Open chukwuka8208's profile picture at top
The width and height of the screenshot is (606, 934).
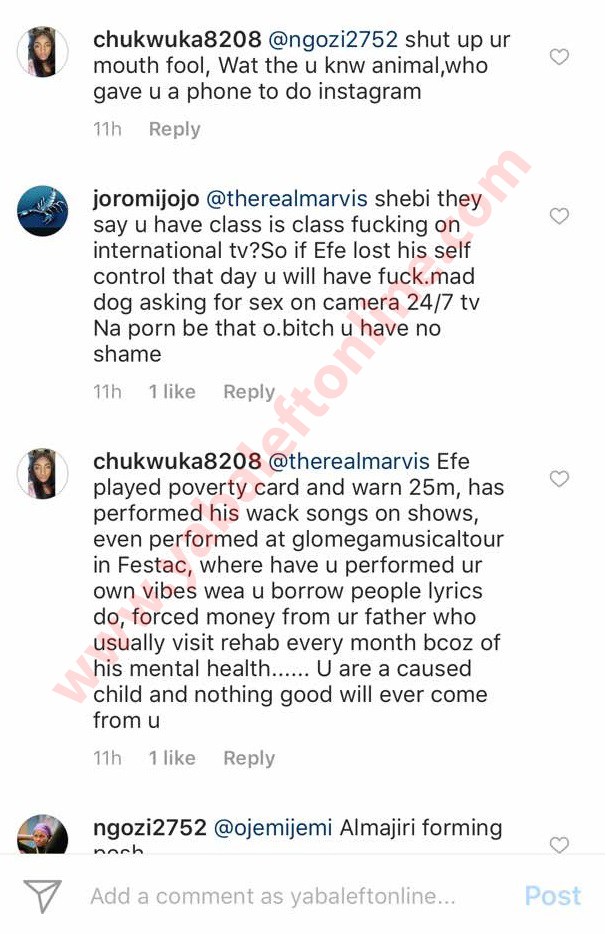coord(42,52)
